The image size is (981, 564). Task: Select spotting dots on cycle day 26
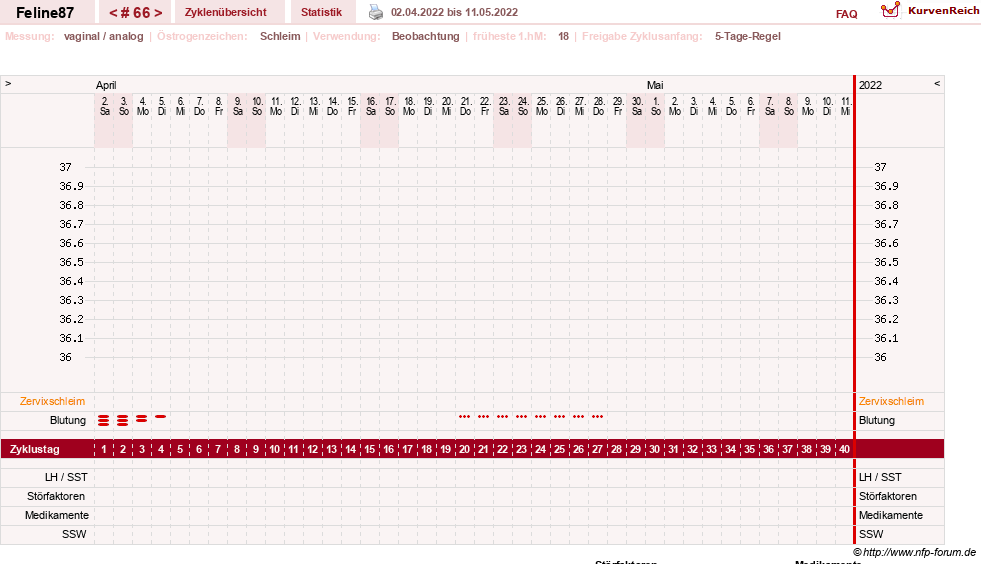point(579,416)
